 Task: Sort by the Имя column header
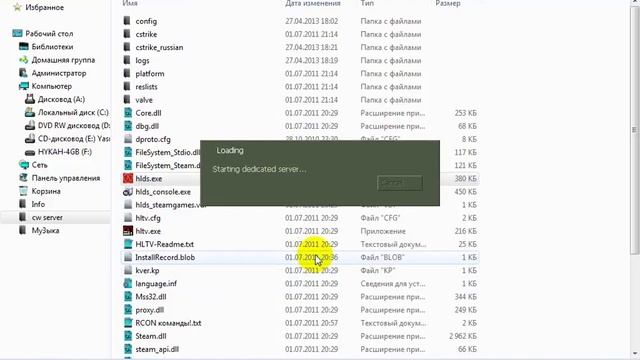130,3
